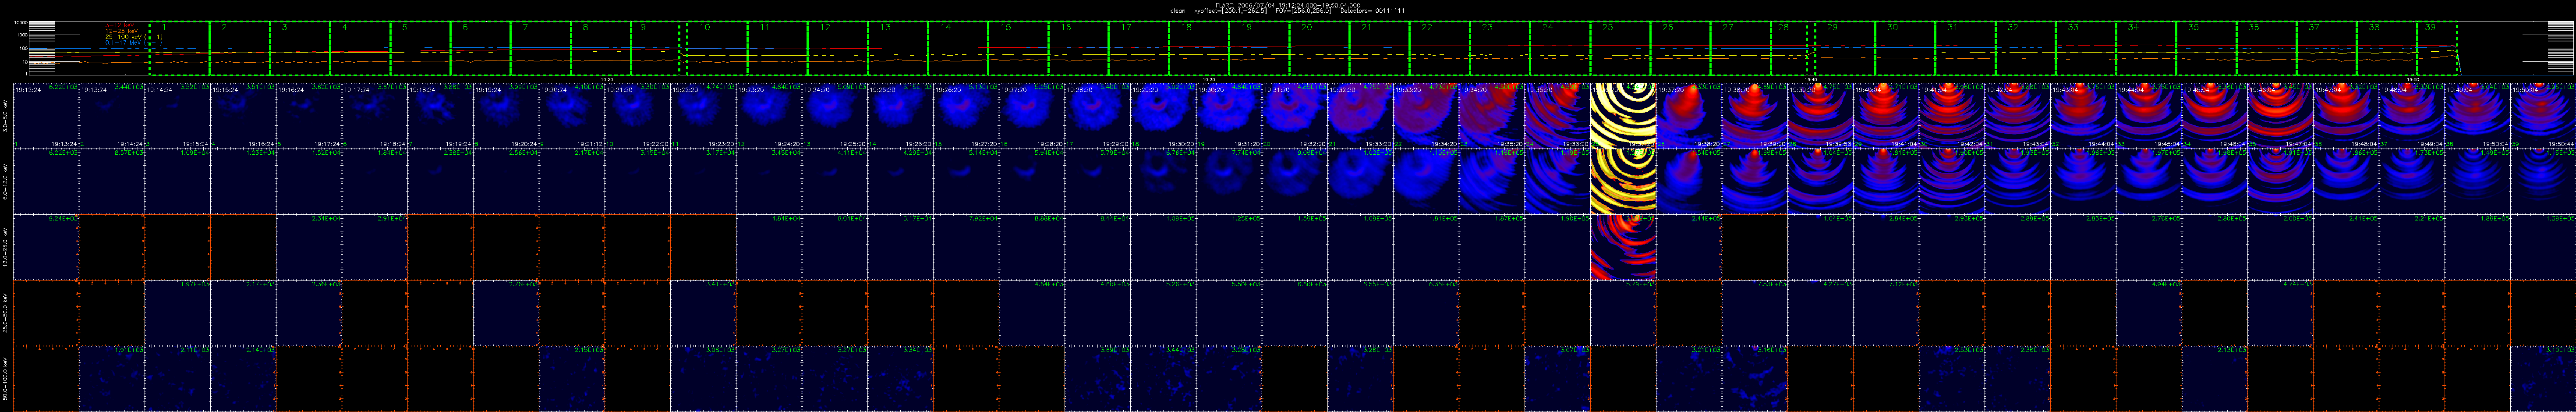Open the 19:40:04 image in the 3.0-6.0 keV row
This screenshot has width=2576, height=412.
pos(1887,116)
